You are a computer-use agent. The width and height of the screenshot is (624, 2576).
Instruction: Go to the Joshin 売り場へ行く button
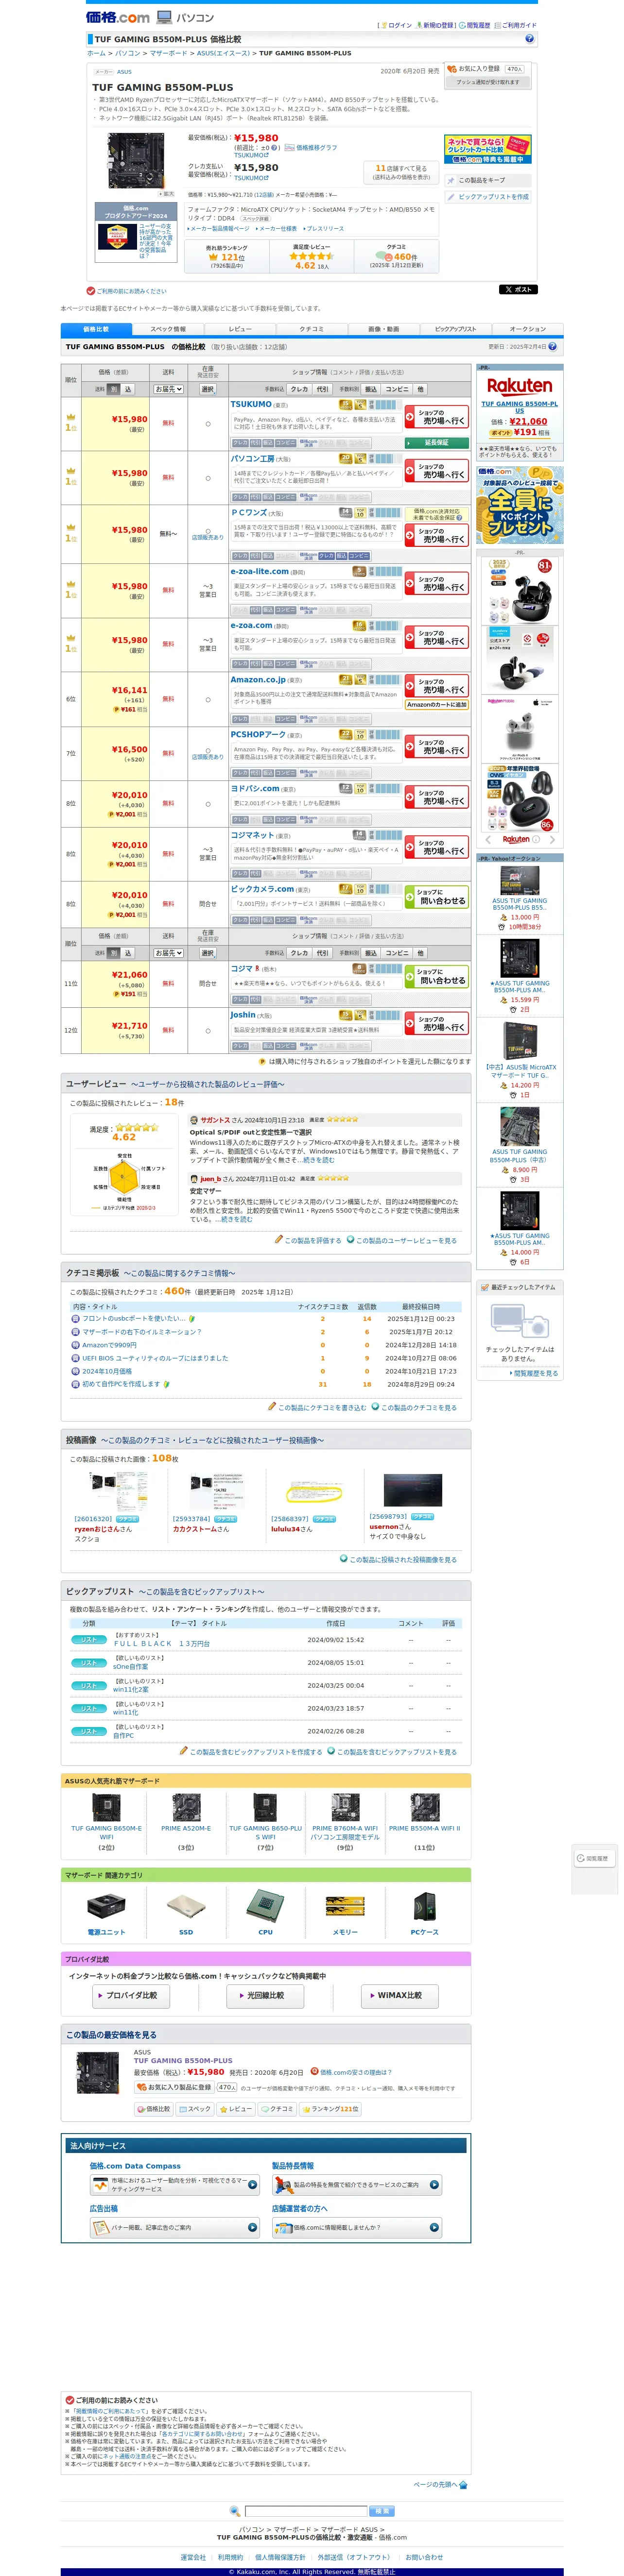(x=437, y=1023)
